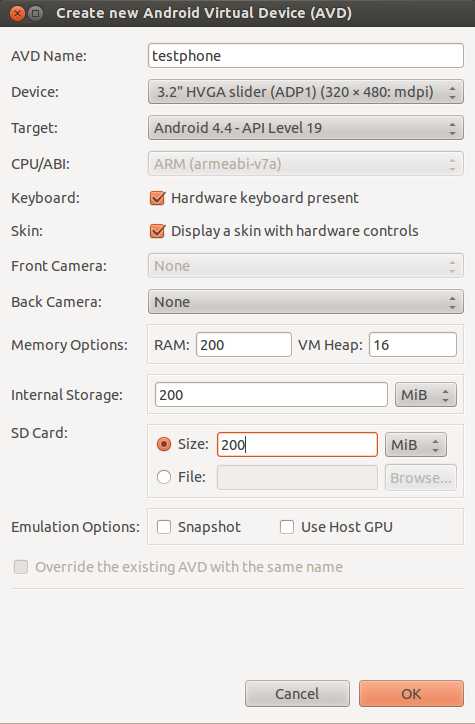Click the Internal Storage value field
475x724 pixels.
(271, 395)
